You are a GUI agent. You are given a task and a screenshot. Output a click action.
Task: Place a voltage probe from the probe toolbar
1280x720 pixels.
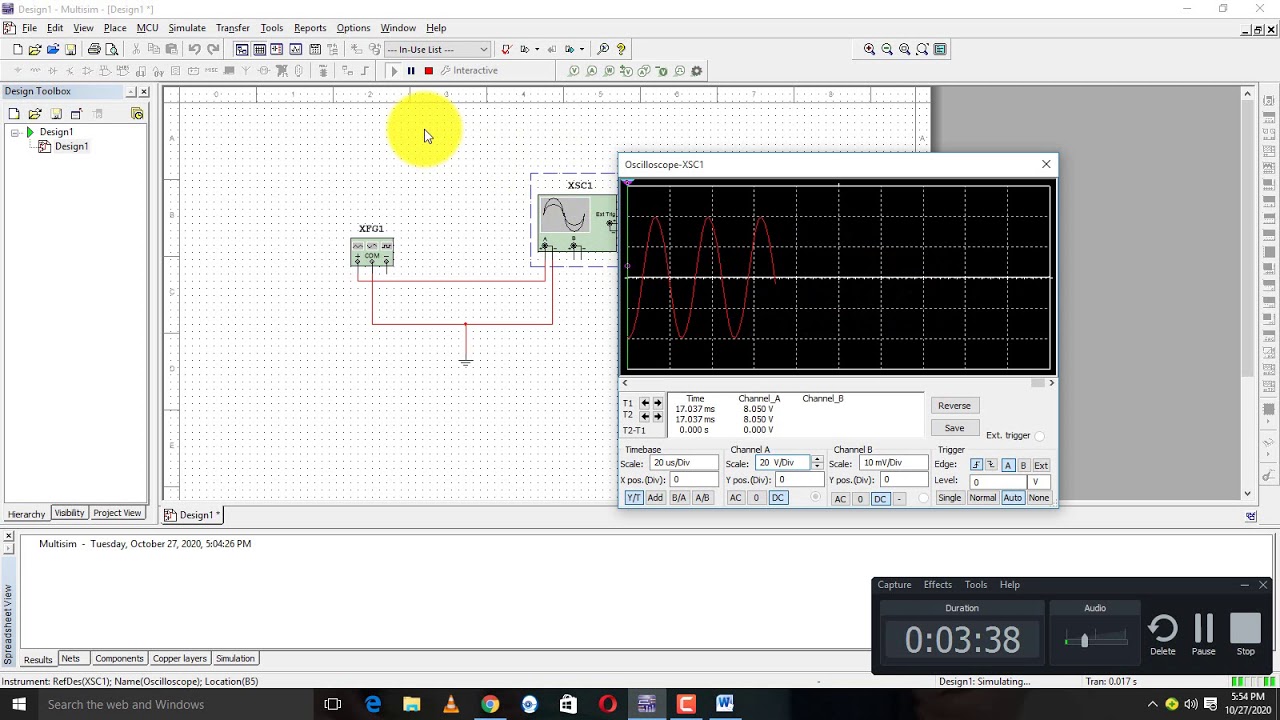click(574, 71)
